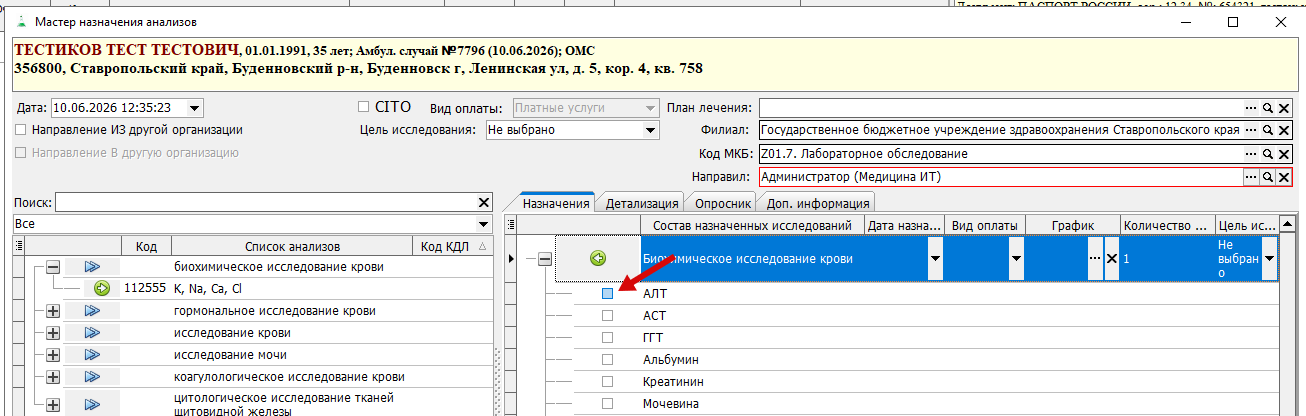The height and width of the screenshot is (416, 1306).
Task: Open the Все filter dropdown
Action: (484, 225)
